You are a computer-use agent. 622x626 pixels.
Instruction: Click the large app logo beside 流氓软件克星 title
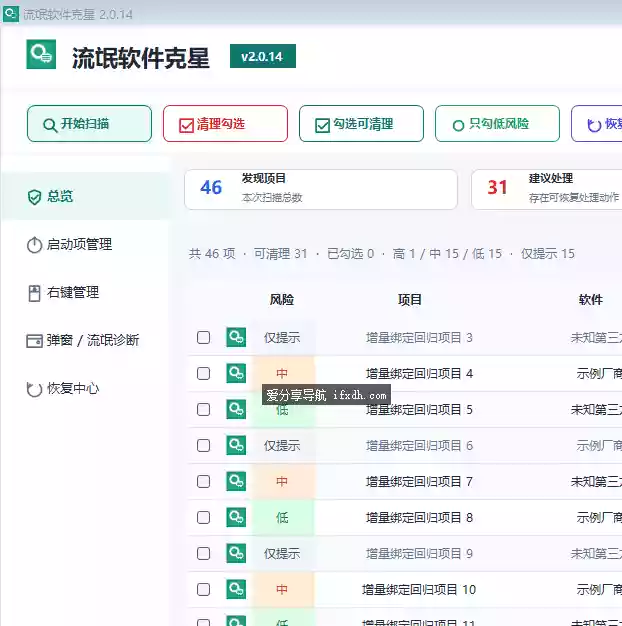(41, 54)
